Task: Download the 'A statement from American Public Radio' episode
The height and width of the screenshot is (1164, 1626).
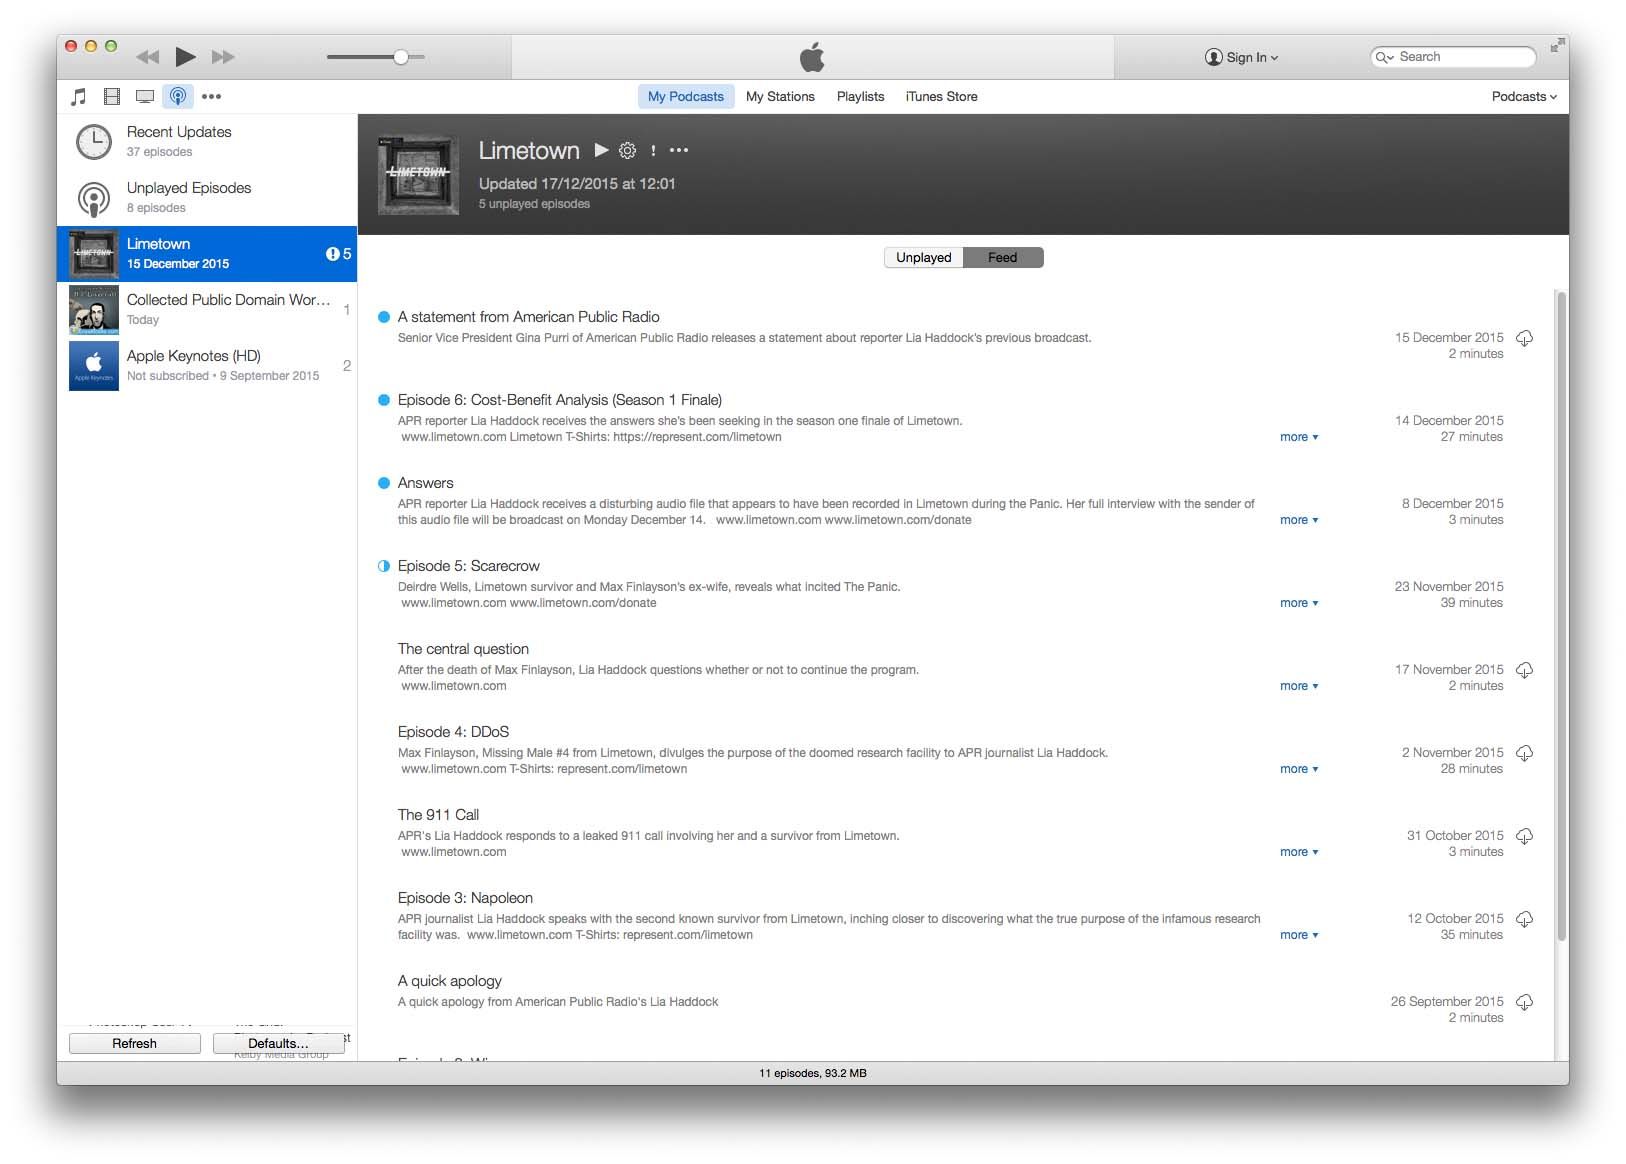Action: (x=1524, y=338)
